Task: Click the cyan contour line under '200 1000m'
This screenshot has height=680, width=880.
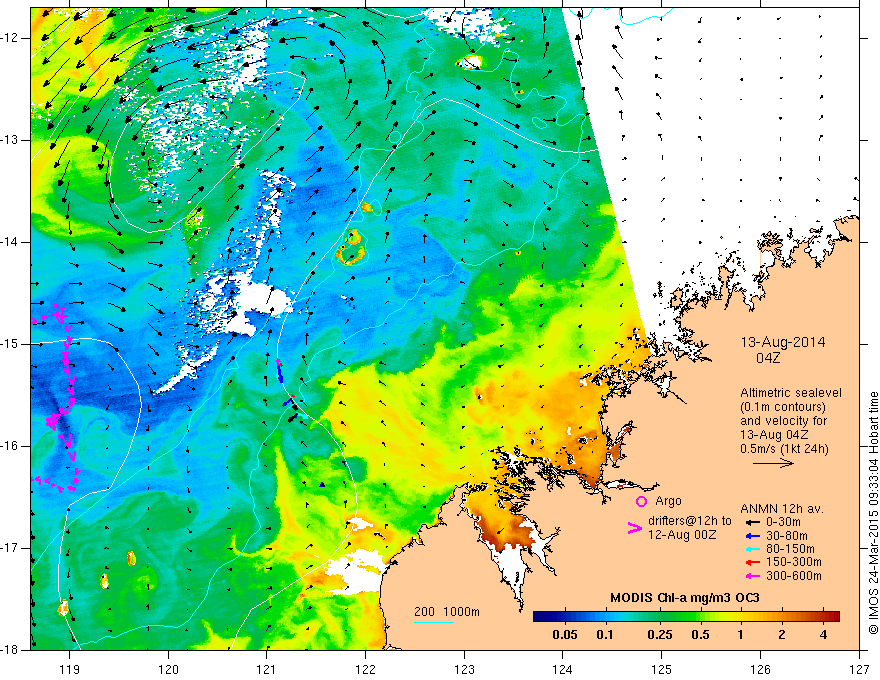Action: pos(434,622)
